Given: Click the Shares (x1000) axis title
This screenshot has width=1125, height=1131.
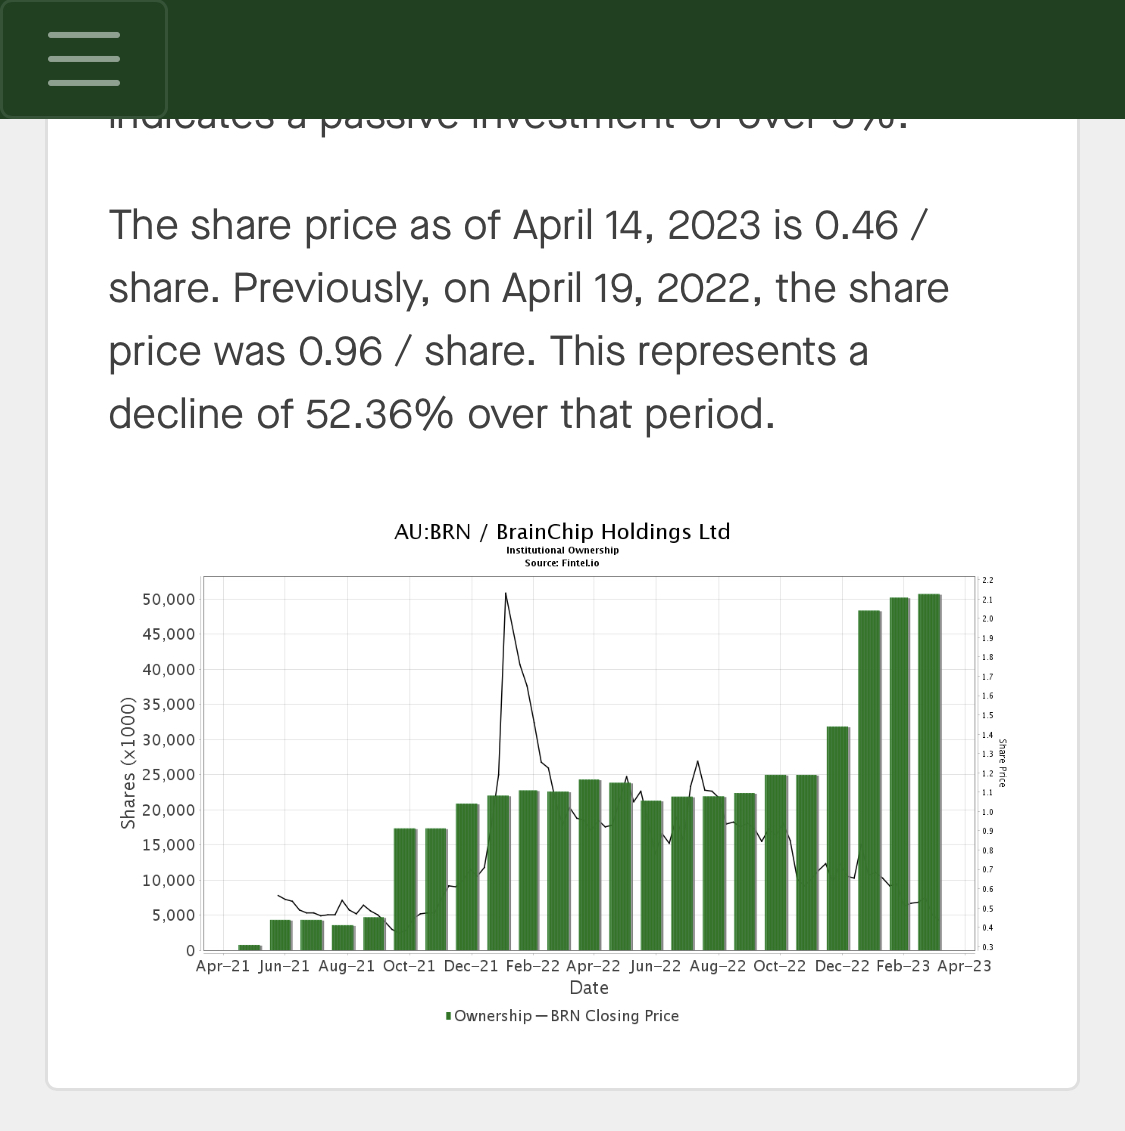Looking at the screenshot, I should (127, 762).
